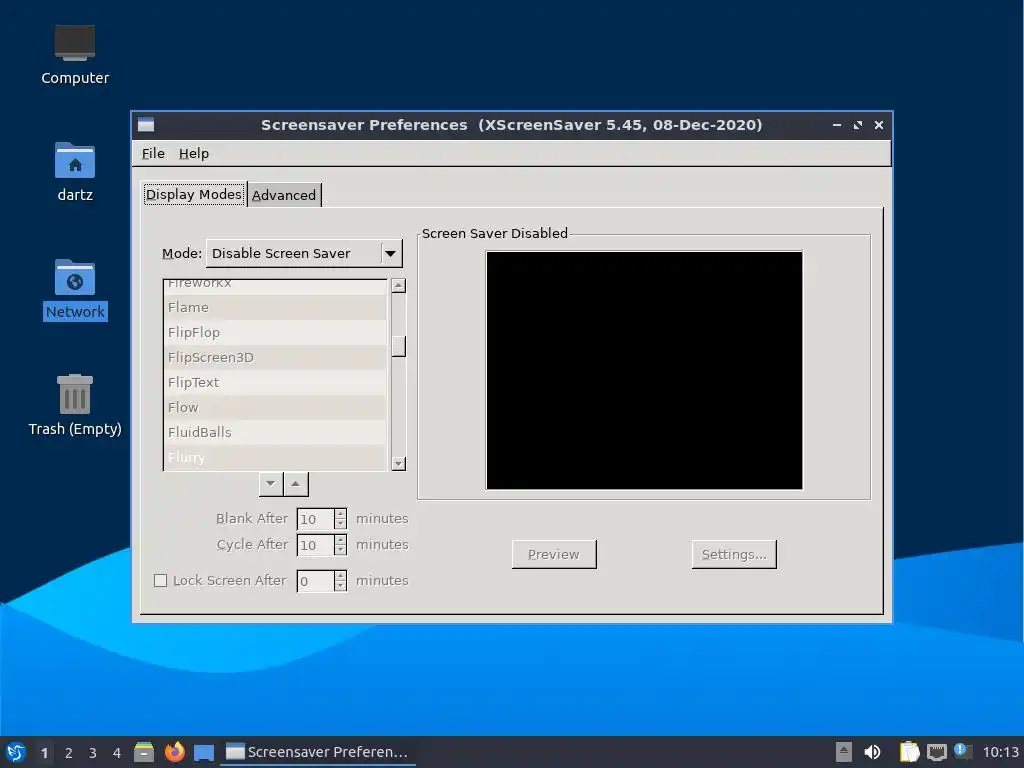Screen dimensions: 1024x768
Task: Open the network status tray icon
Action: click(x=936, y=752)
